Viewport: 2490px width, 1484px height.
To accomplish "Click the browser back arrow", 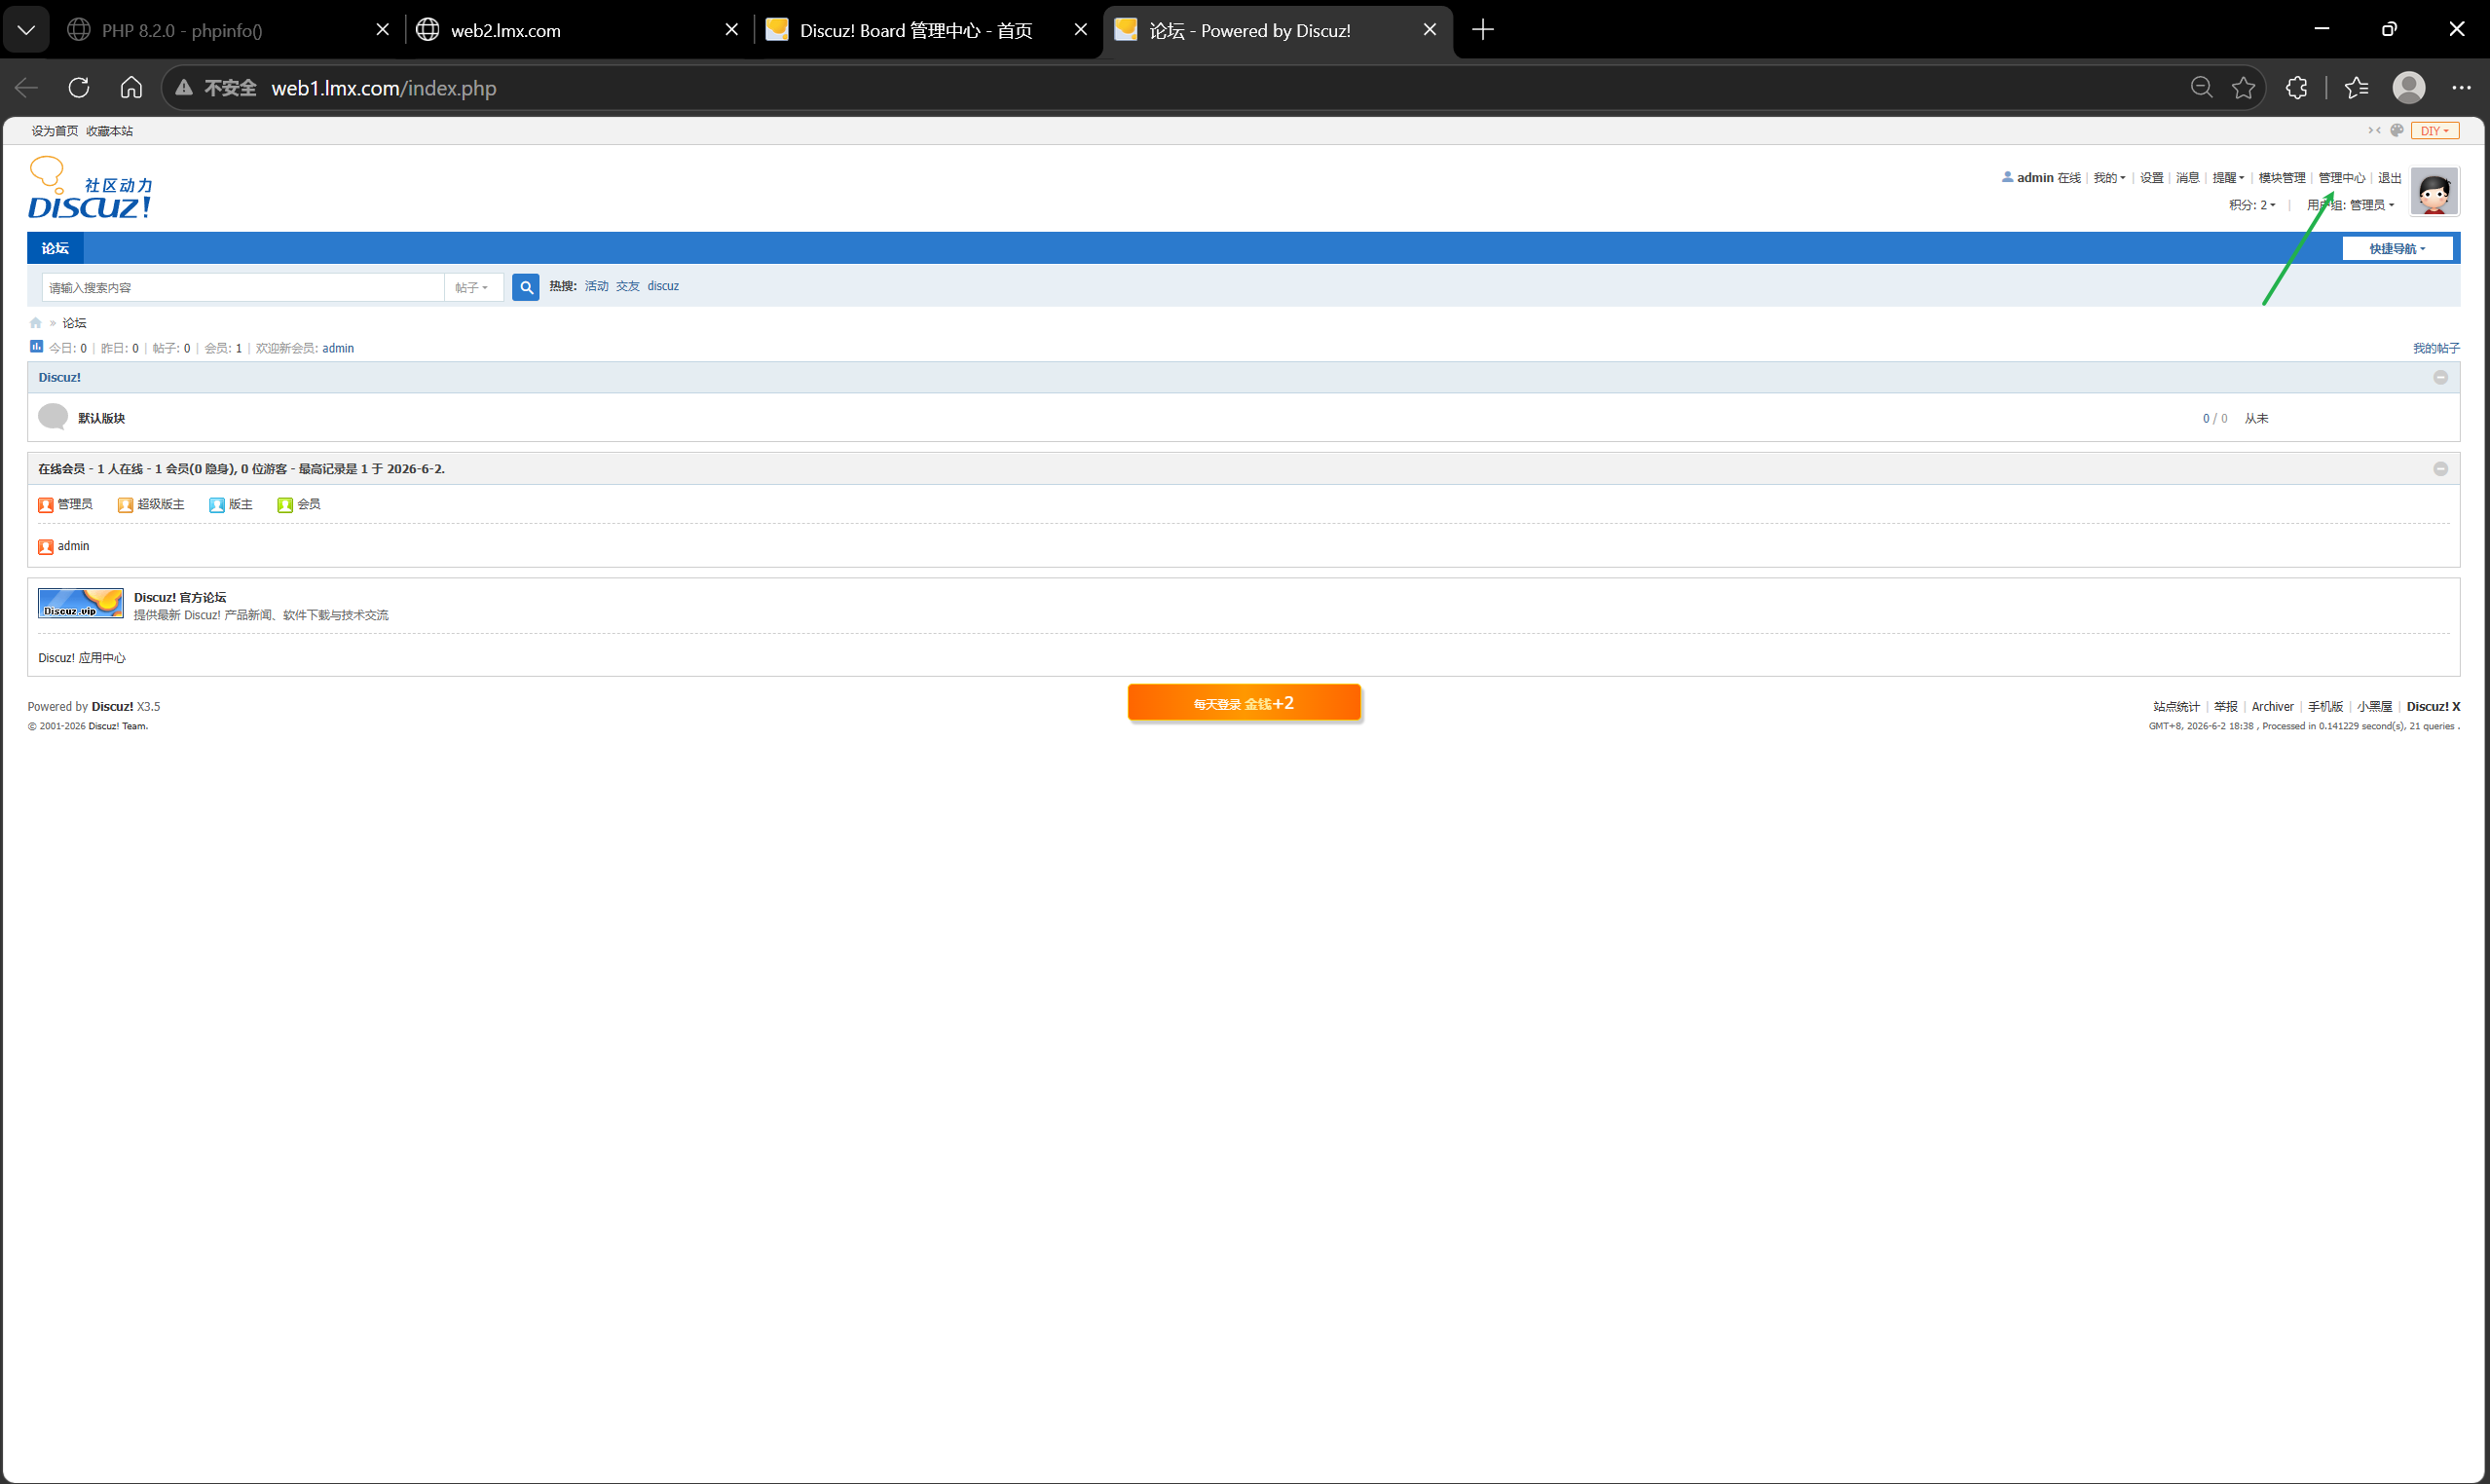I will click(x=27, y=87).
